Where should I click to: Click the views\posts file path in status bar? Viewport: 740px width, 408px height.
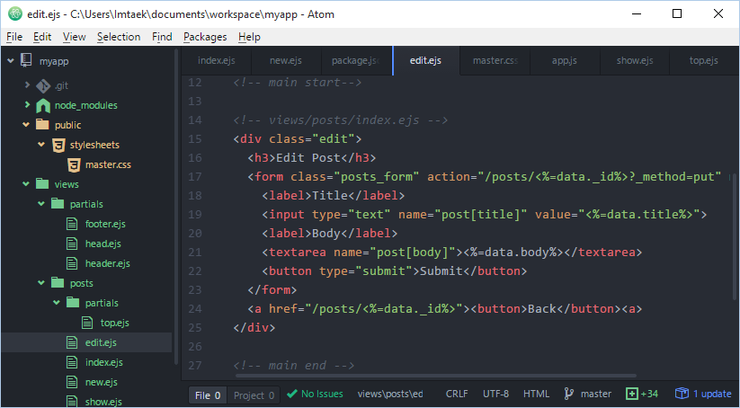click(x=390, y=394)
